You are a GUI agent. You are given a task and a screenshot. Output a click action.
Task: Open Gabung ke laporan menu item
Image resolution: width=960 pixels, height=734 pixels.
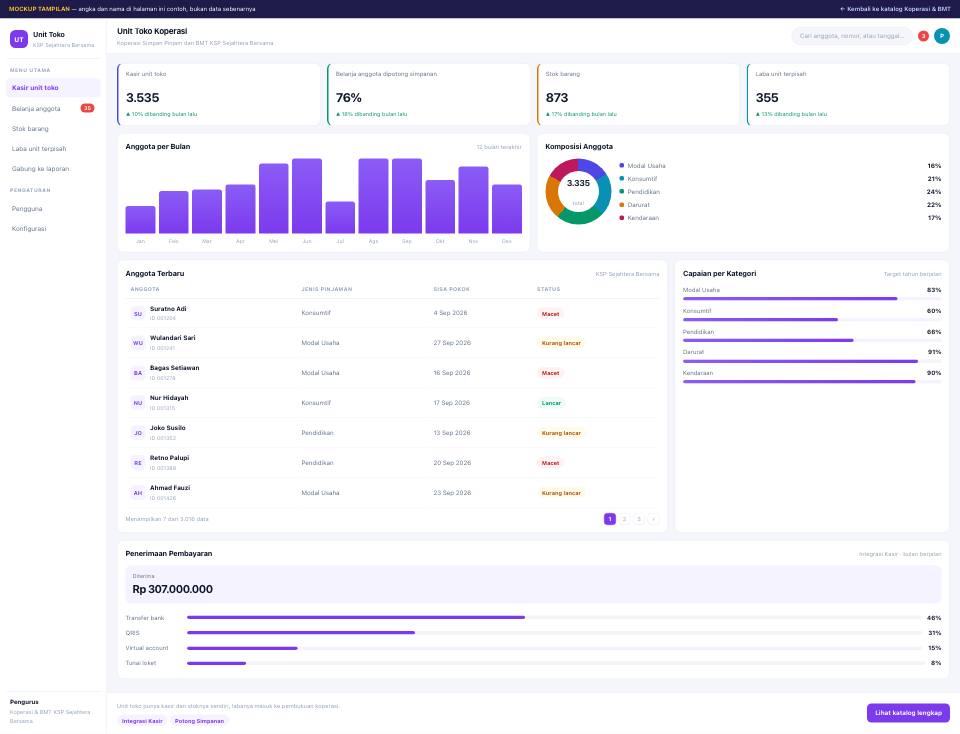53,168
